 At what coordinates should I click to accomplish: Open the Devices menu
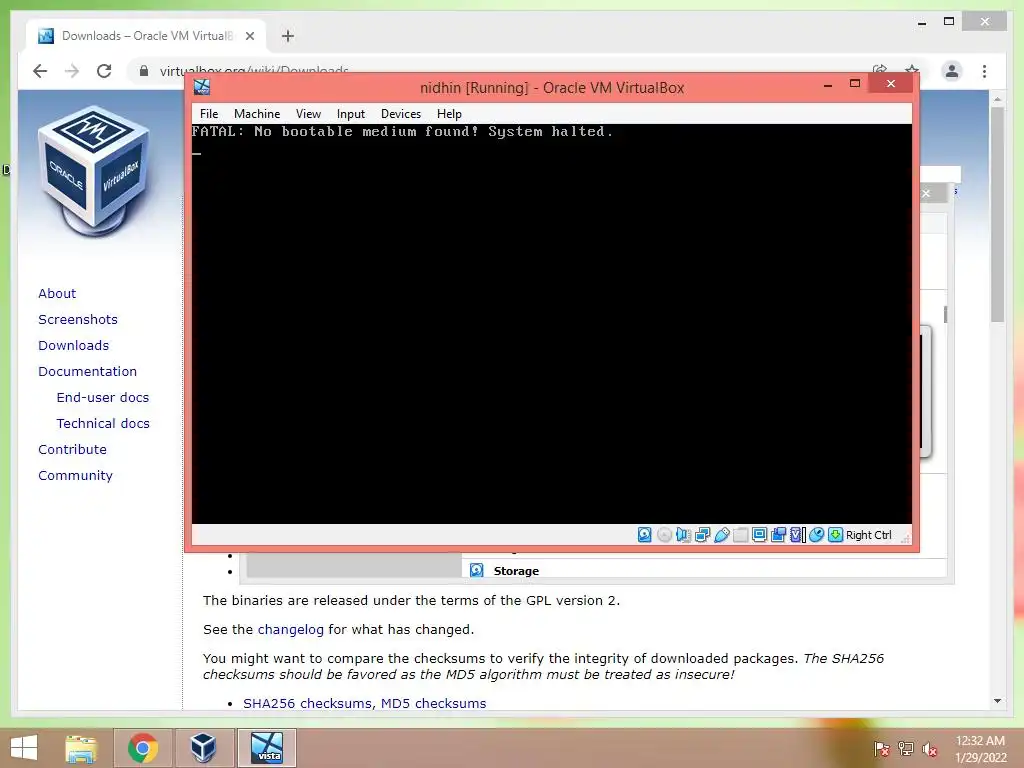401,114
